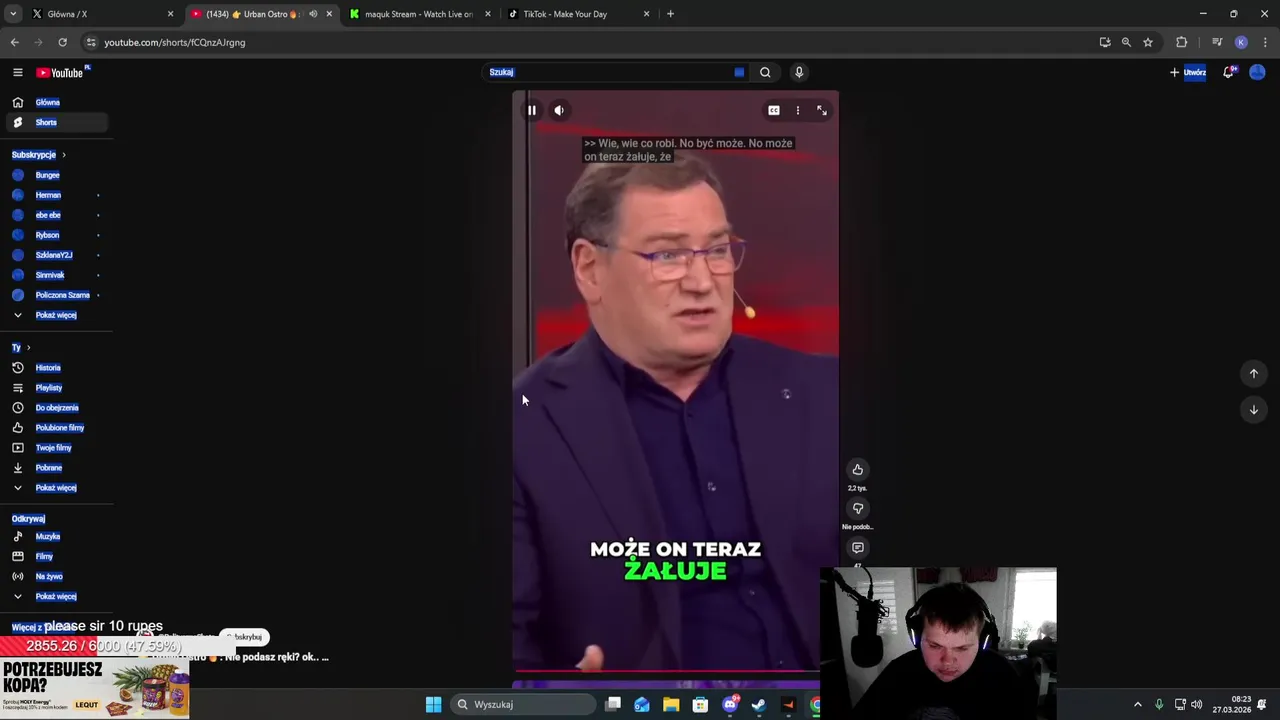Open the tab search dropdown arrow
Screen dimensions: 1280x720
tap(12, 14)
